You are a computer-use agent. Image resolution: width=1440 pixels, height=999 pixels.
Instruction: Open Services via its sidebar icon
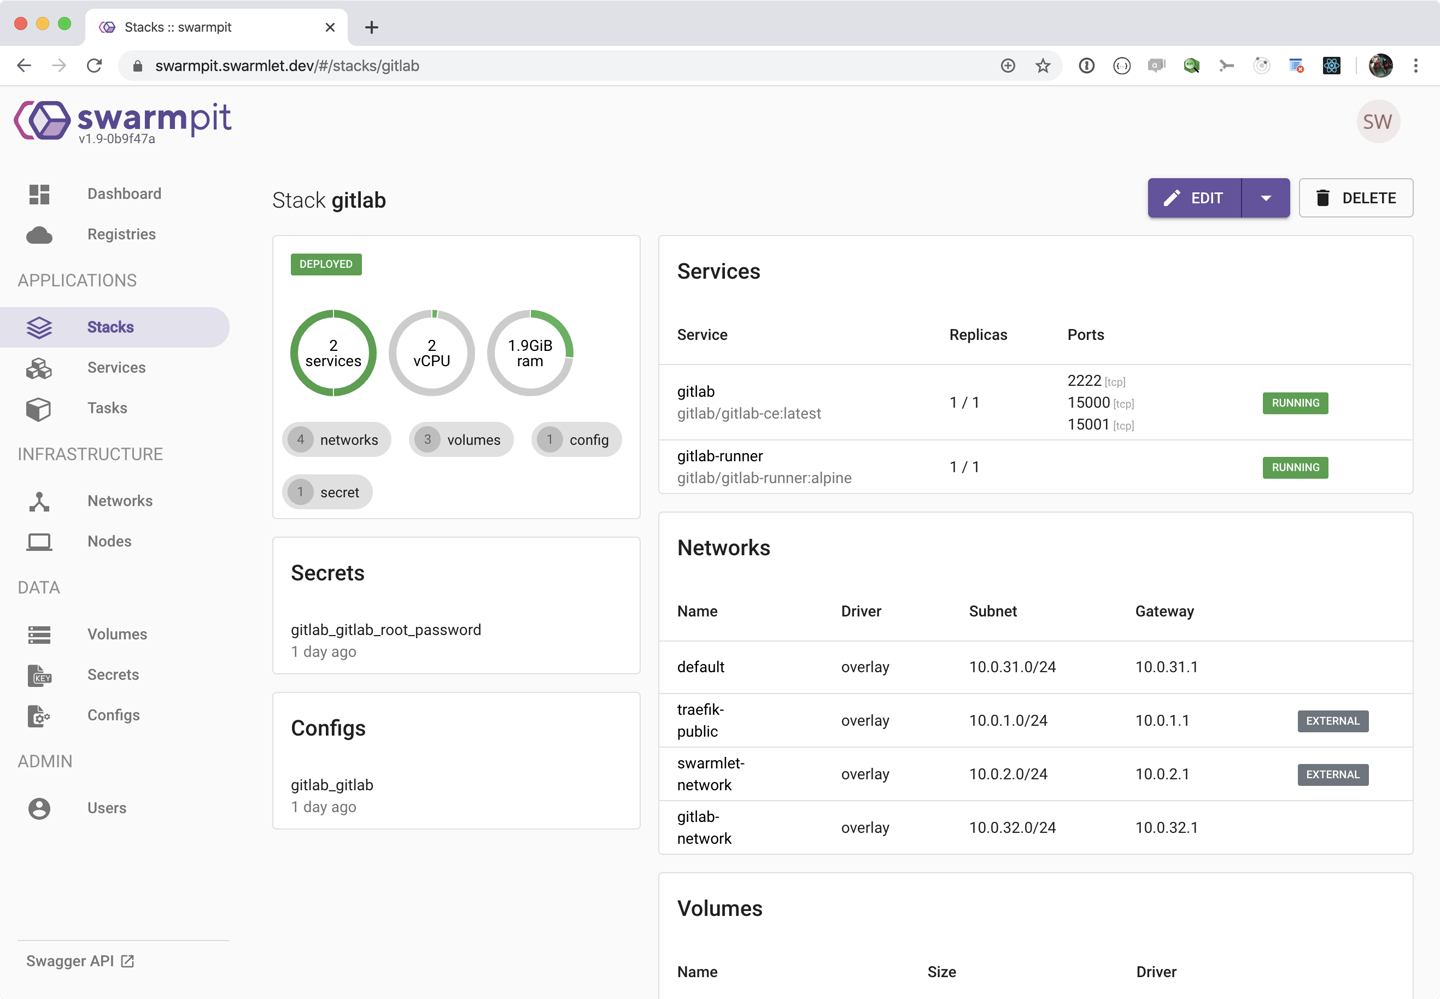(39, 367)
